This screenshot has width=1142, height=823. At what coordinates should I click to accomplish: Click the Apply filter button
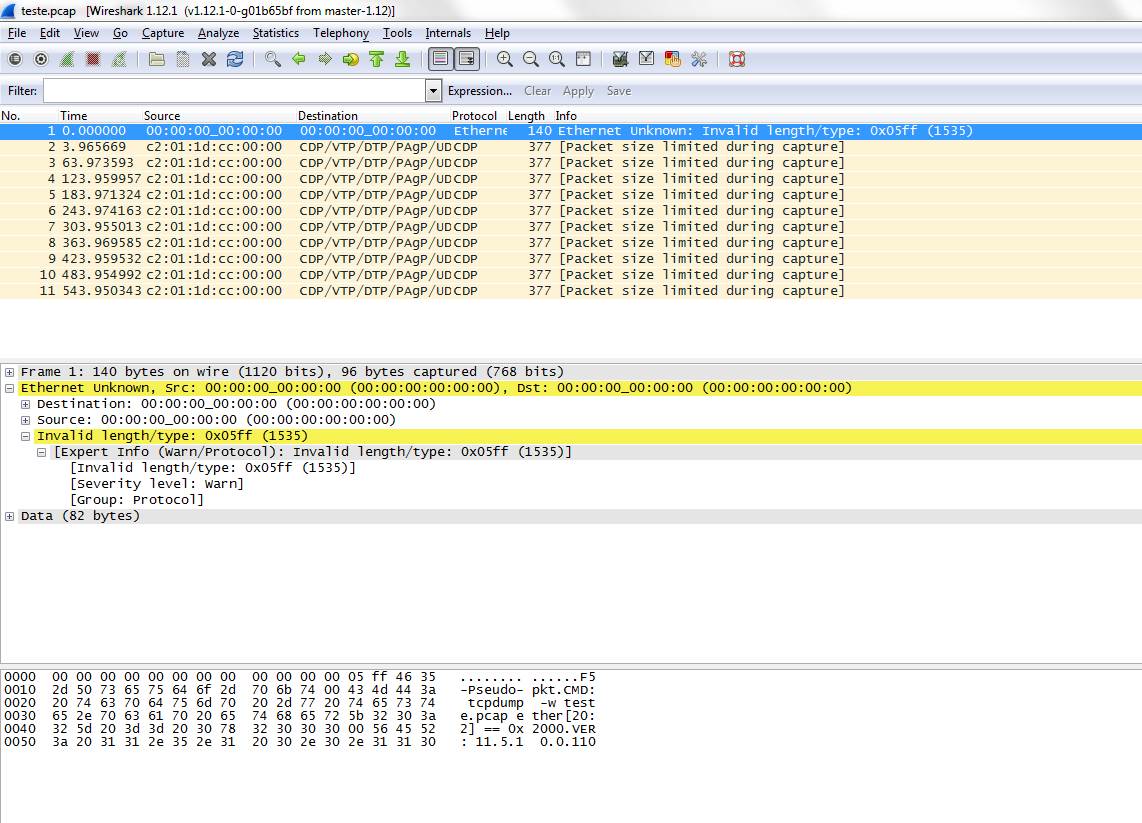click(578, 90)
